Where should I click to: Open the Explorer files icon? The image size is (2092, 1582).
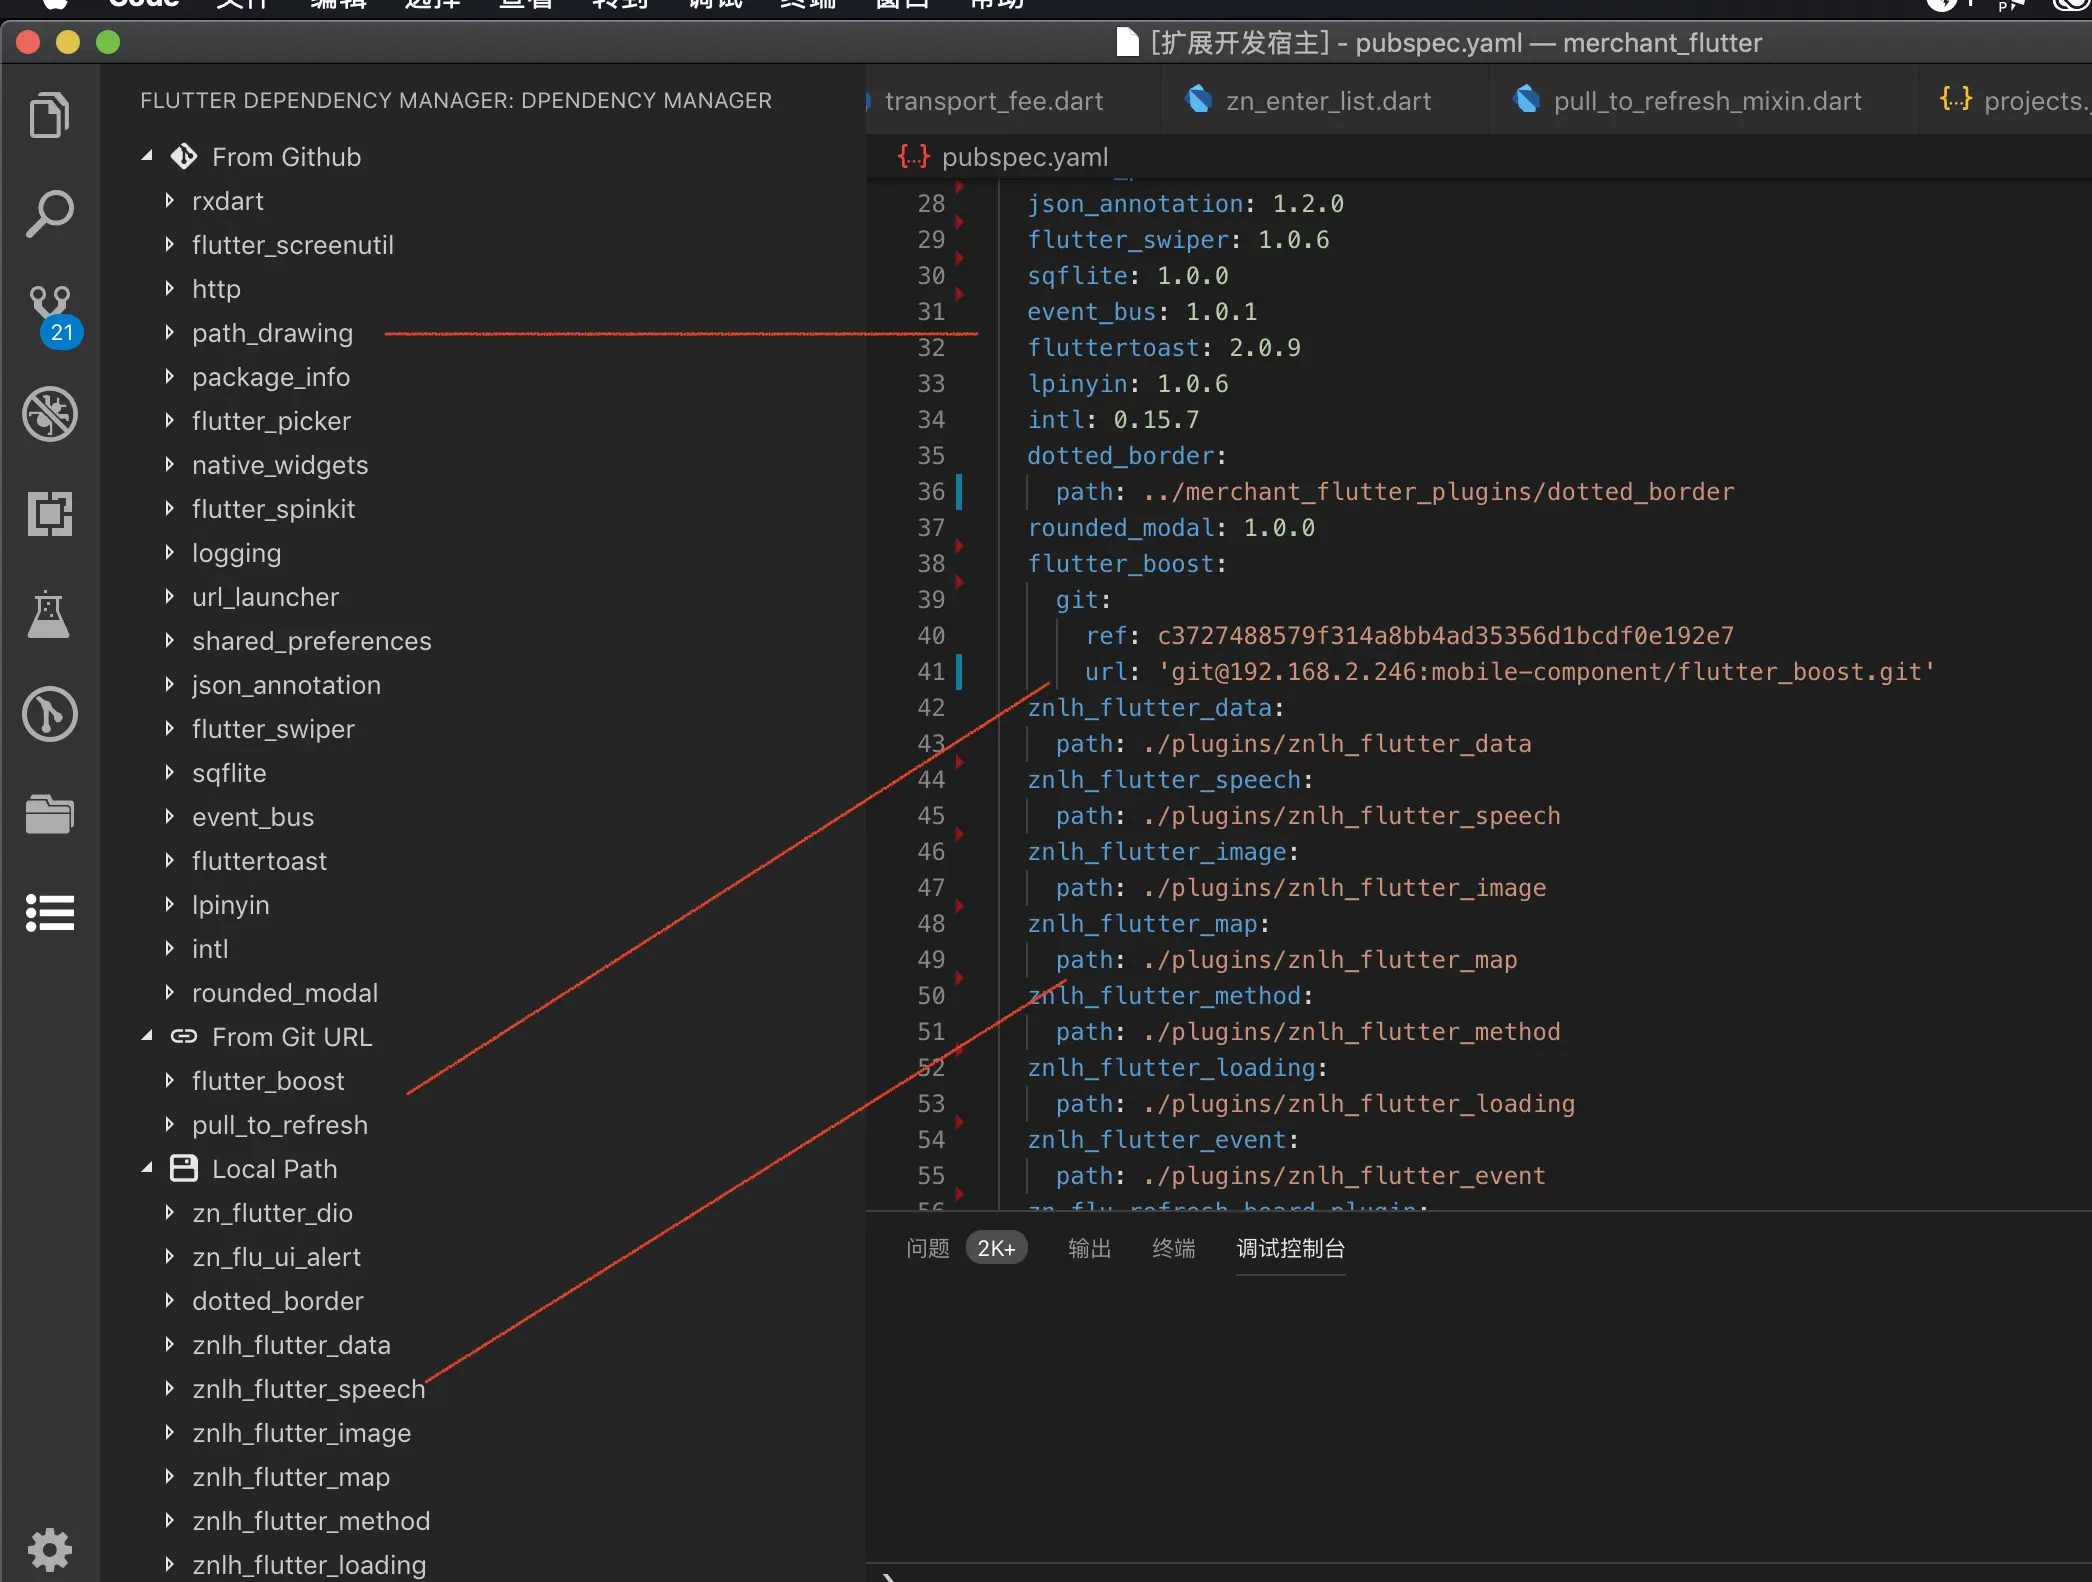pyautogui.click(x=49, y=115)
